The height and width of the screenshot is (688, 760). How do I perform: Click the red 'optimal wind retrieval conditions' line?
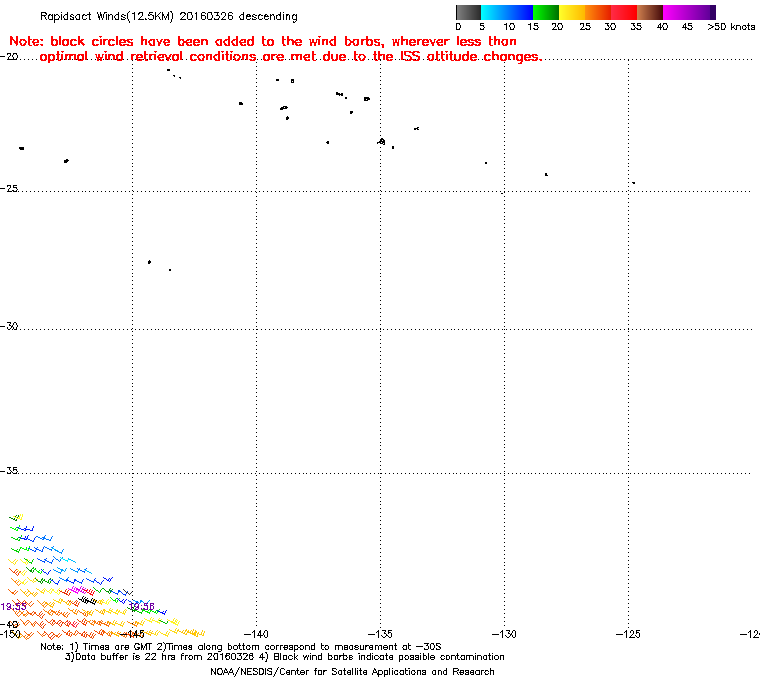tap(291, 57)
